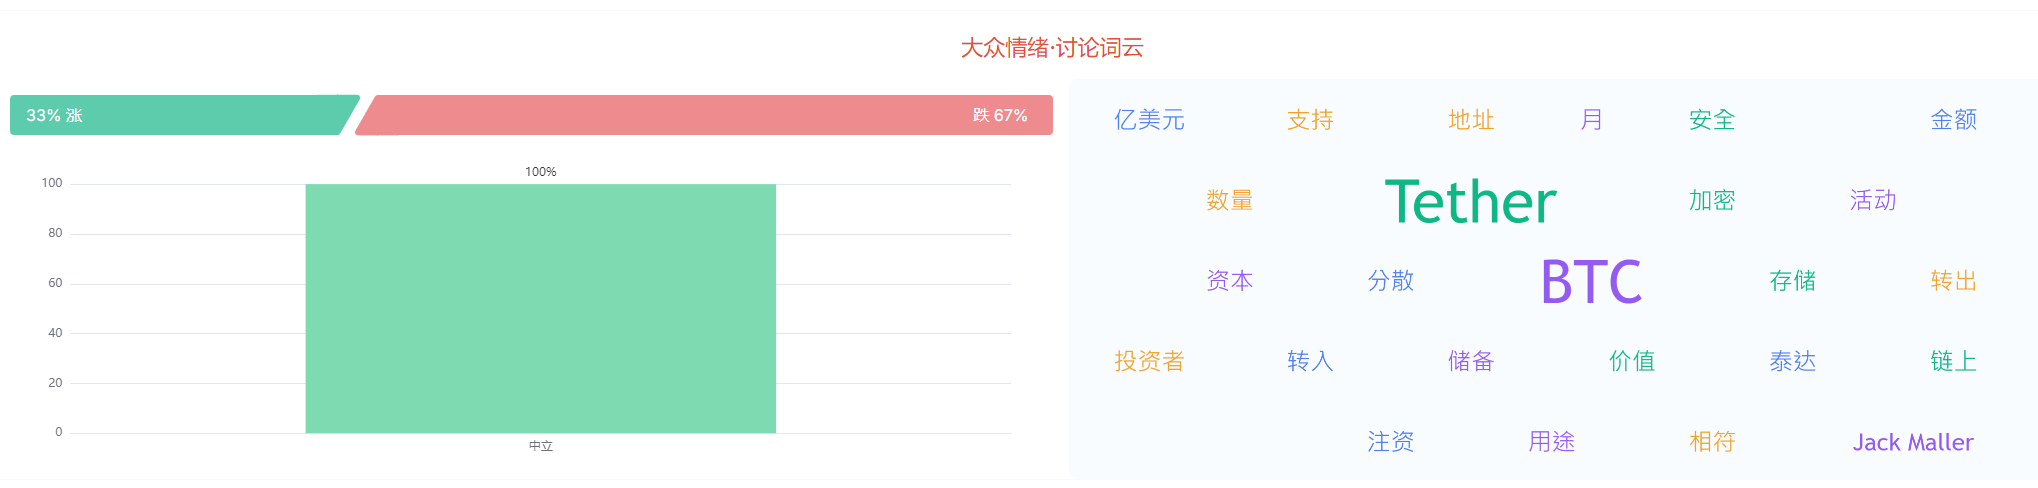Select the 储备 keyword
2038x488 pixels.
(x=1471, y=361)
